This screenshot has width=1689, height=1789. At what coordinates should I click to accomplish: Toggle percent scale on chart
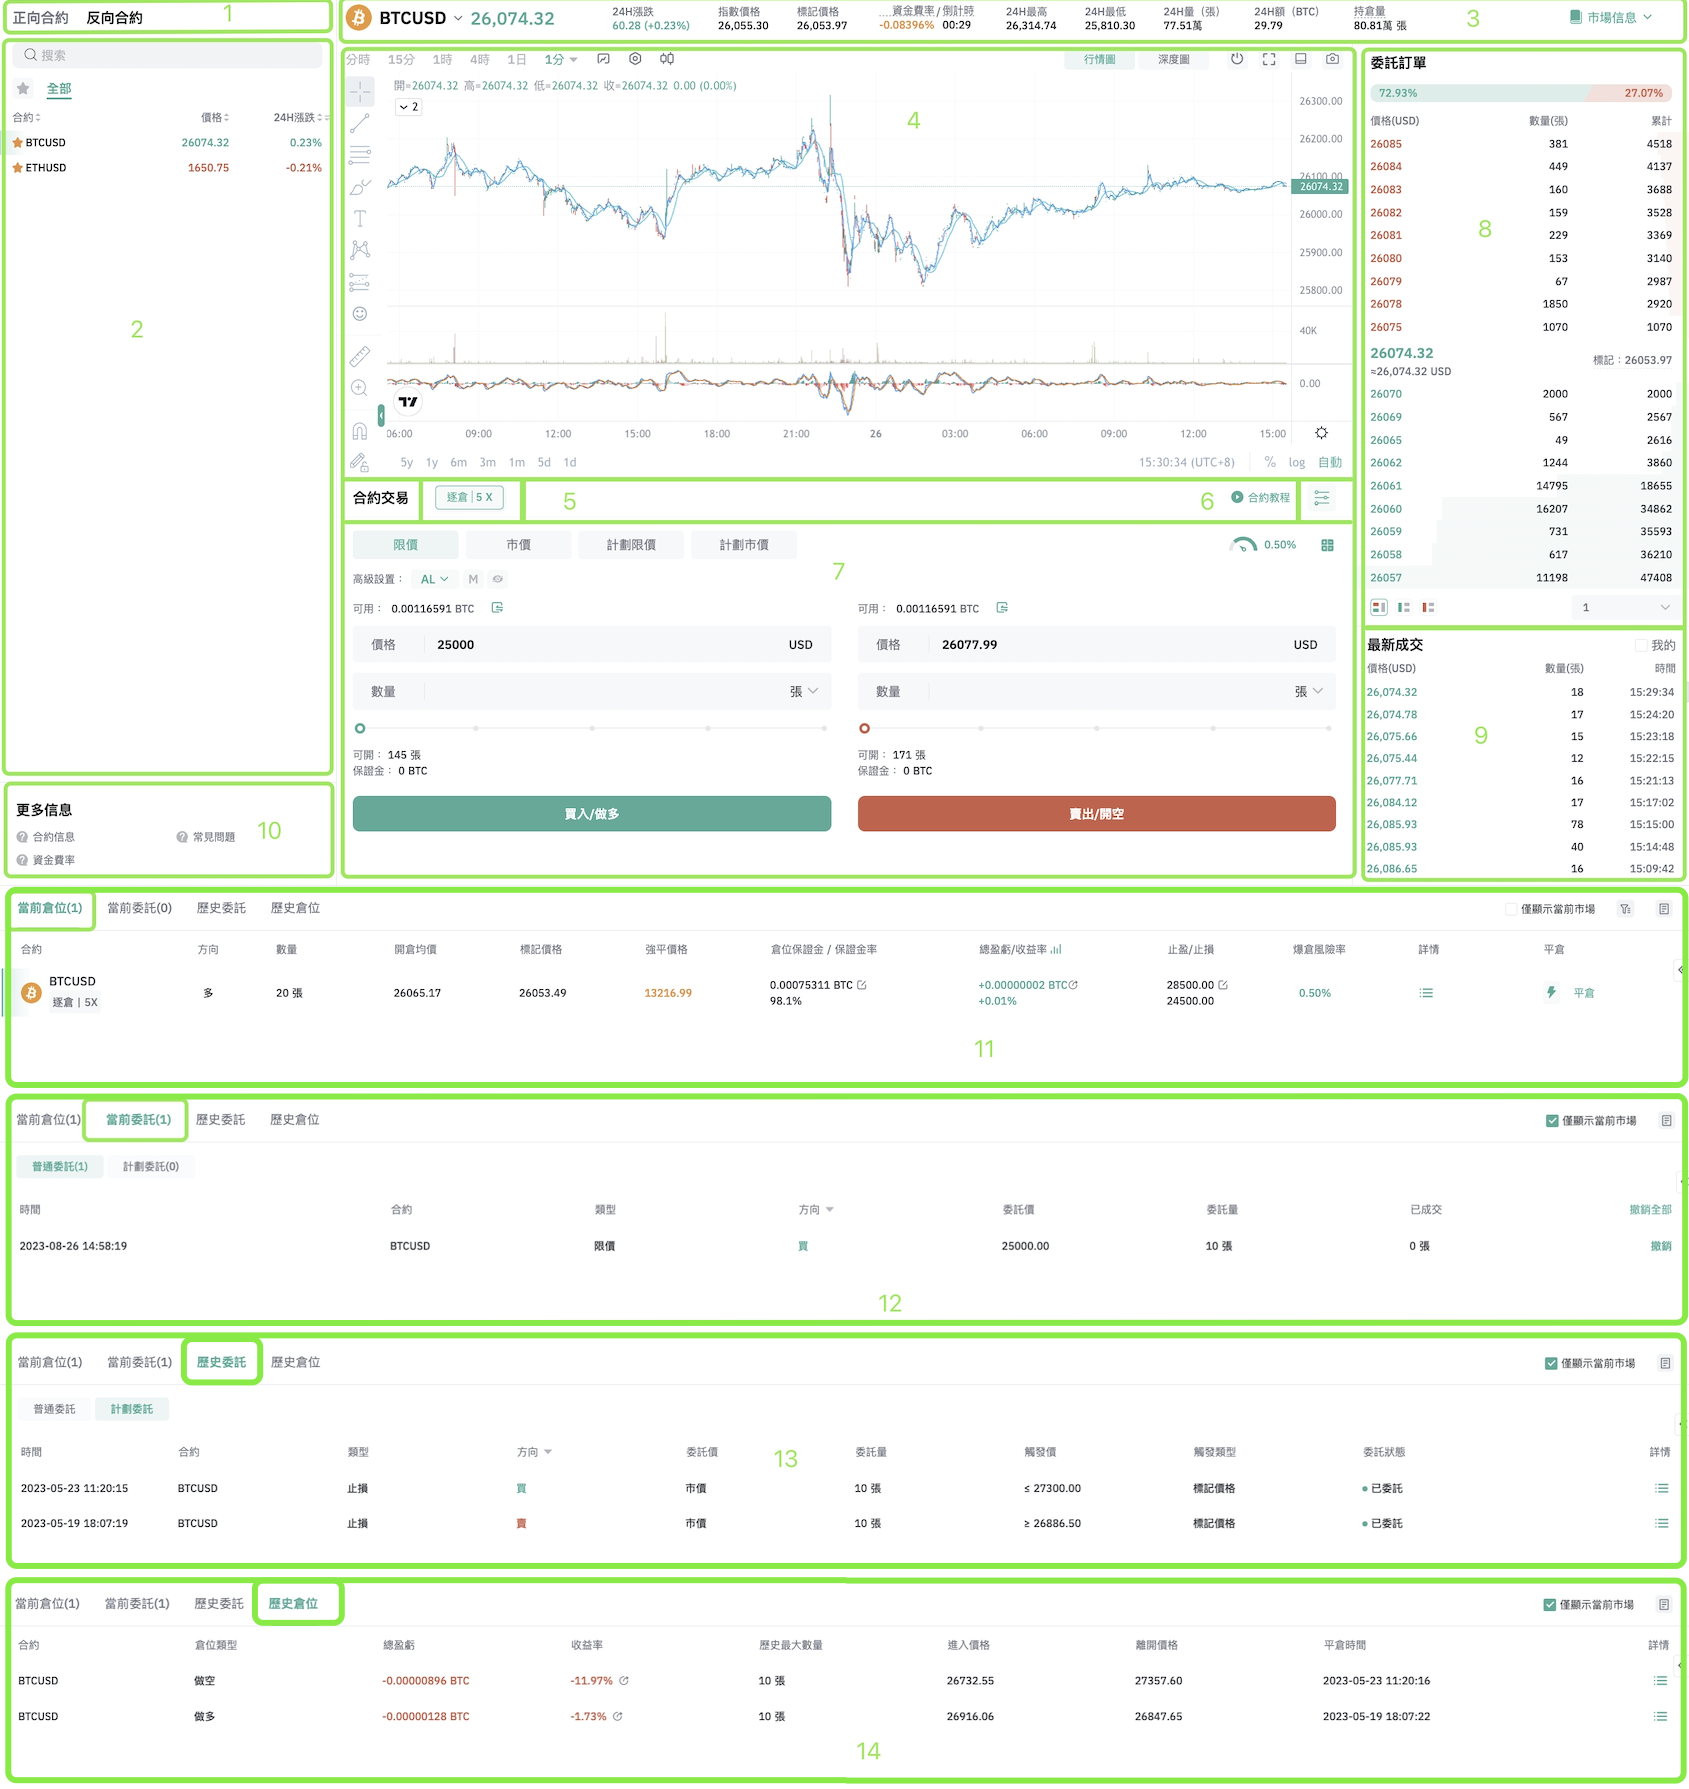pyautogui.click(x=1270, y=462)
